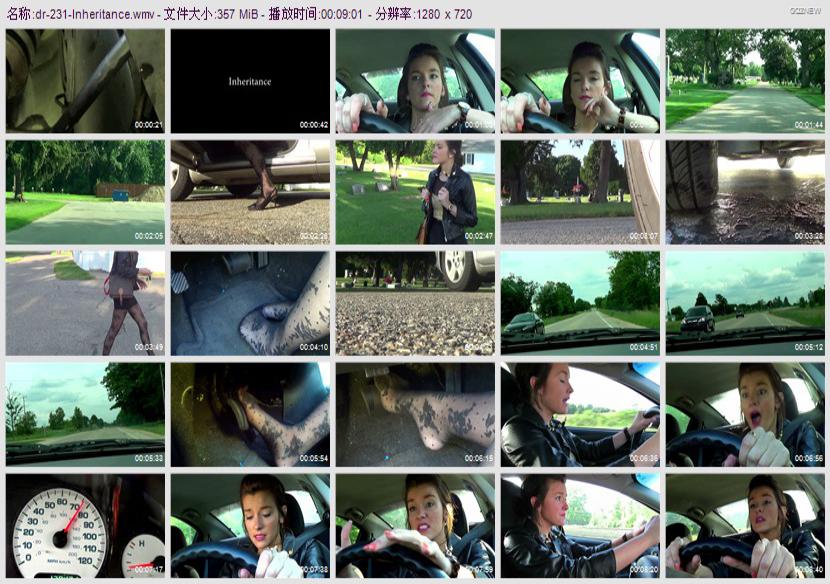Screen dimensions: 830x584
Task: Select the road view thumbnail at 00:04:51
Action: point(580,303)
